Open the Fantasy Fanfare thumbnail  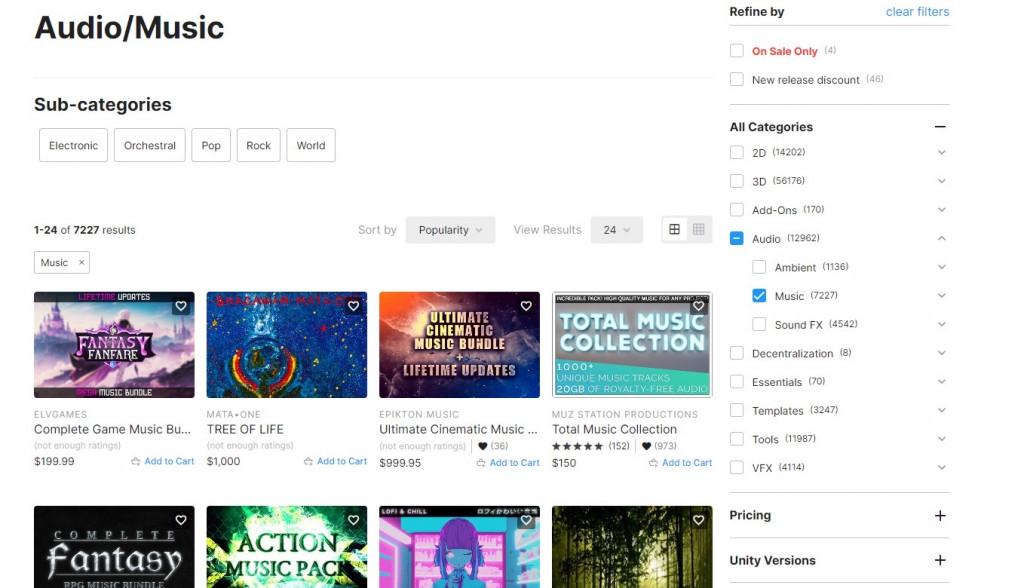pos(114,345)
